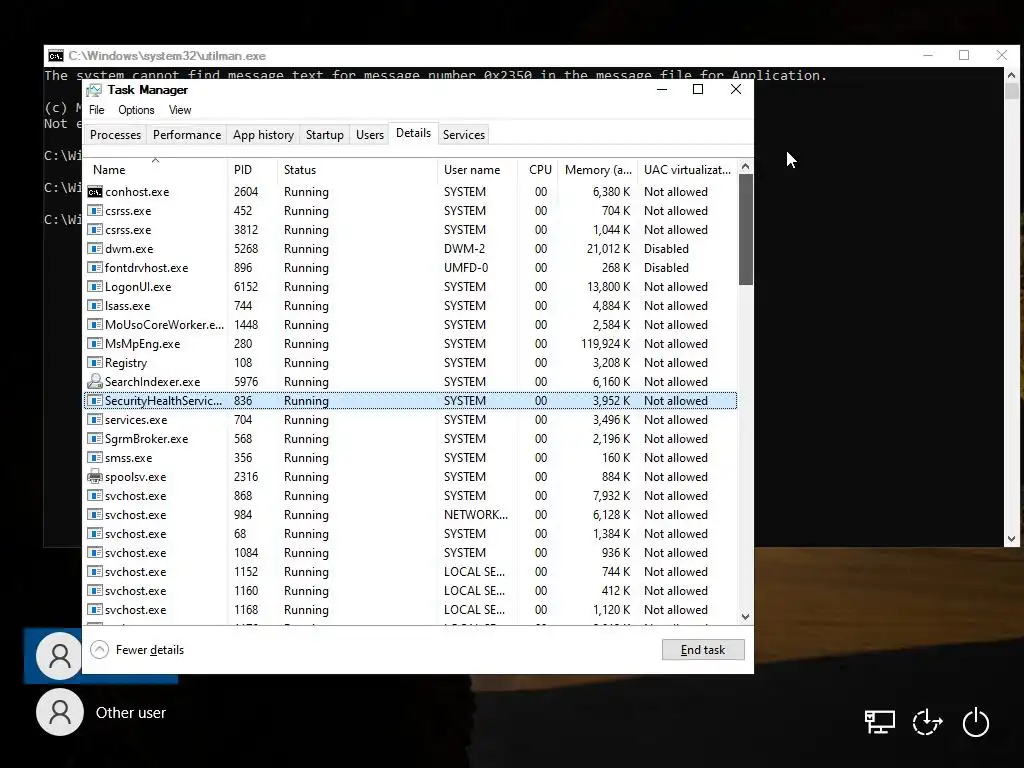Click the lsass.exe process icon
This screenshot has width=1024, height=768.
[x=95, y=306]
